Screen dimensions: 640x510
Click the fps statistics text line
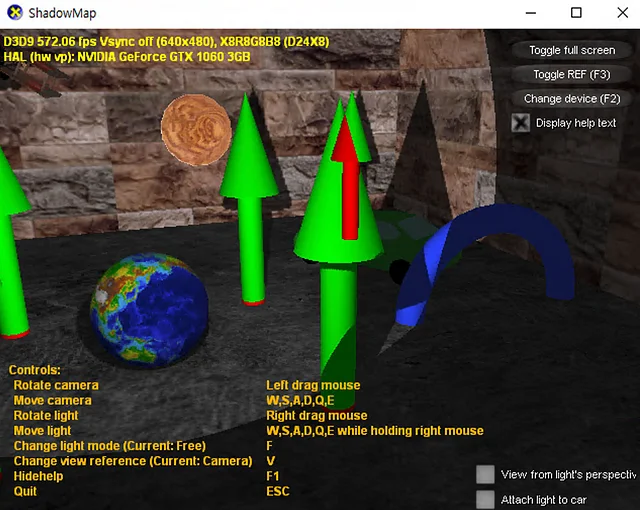coord(127,42)
